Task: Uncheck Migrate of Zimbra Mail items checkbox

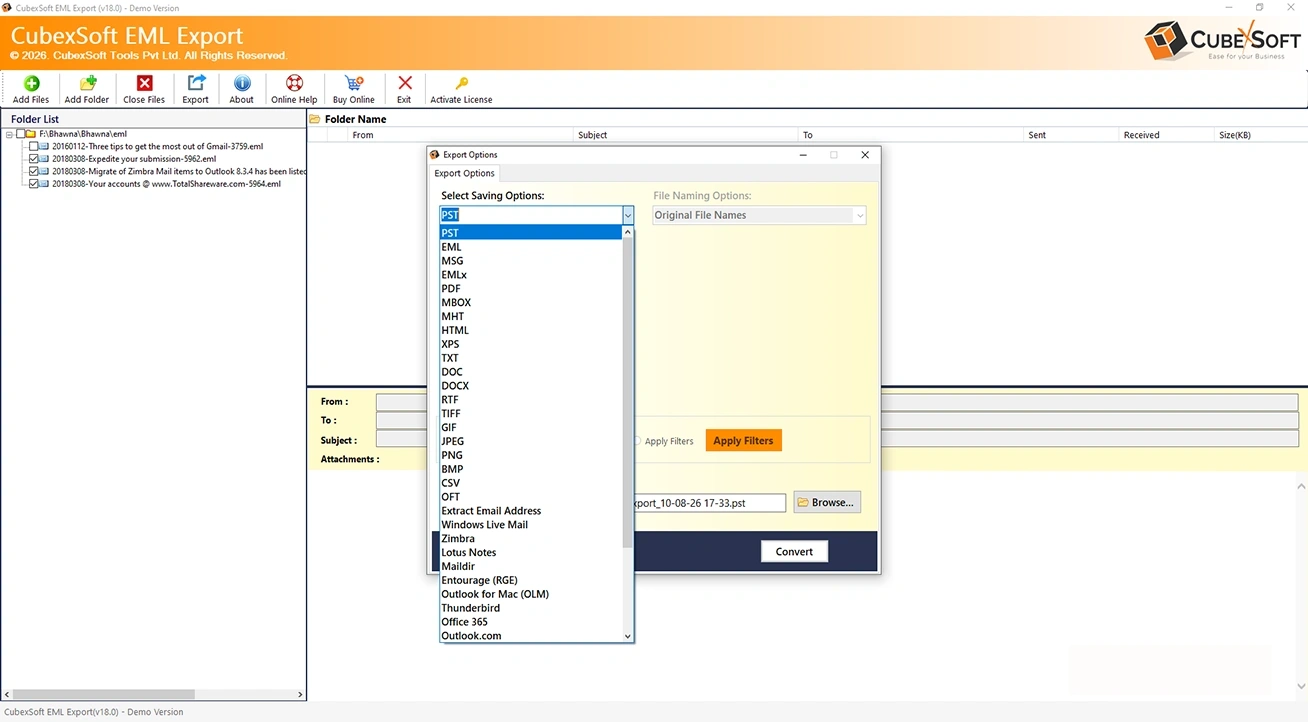Action: [34, 171]
